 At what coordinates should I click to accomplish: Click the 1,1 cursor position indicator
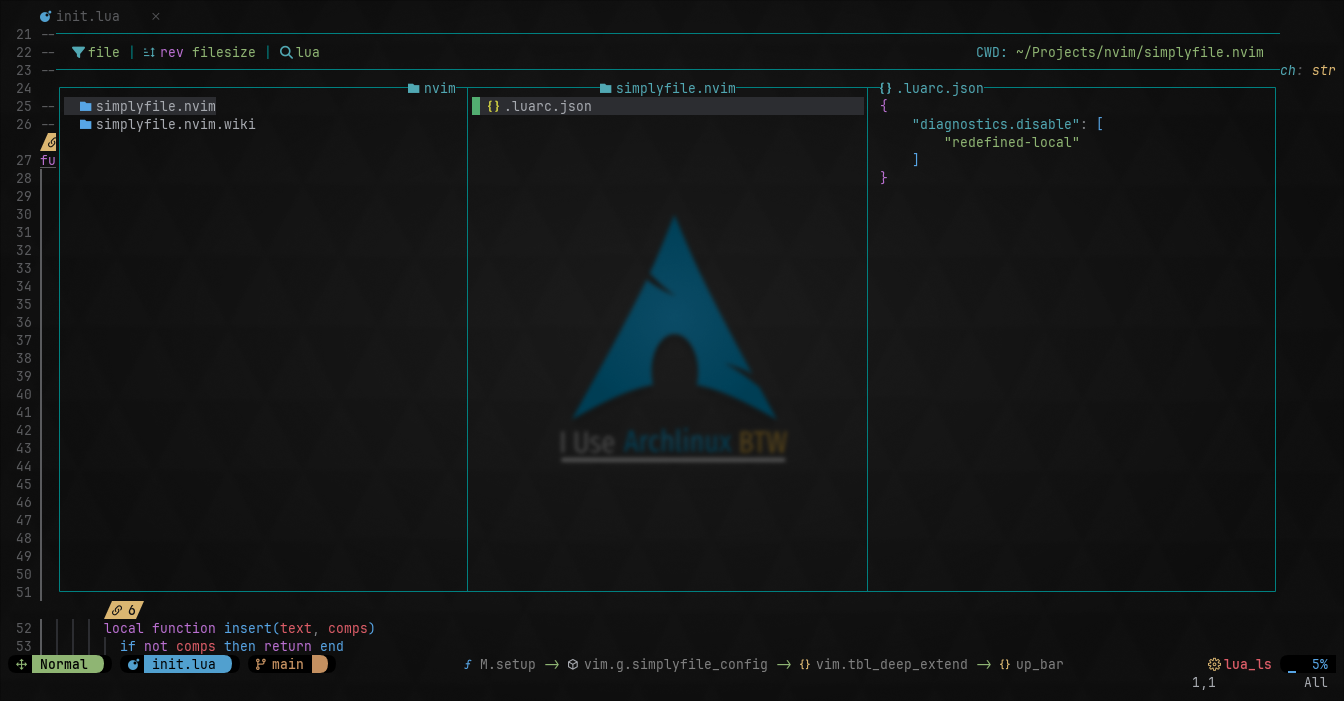1204,682
